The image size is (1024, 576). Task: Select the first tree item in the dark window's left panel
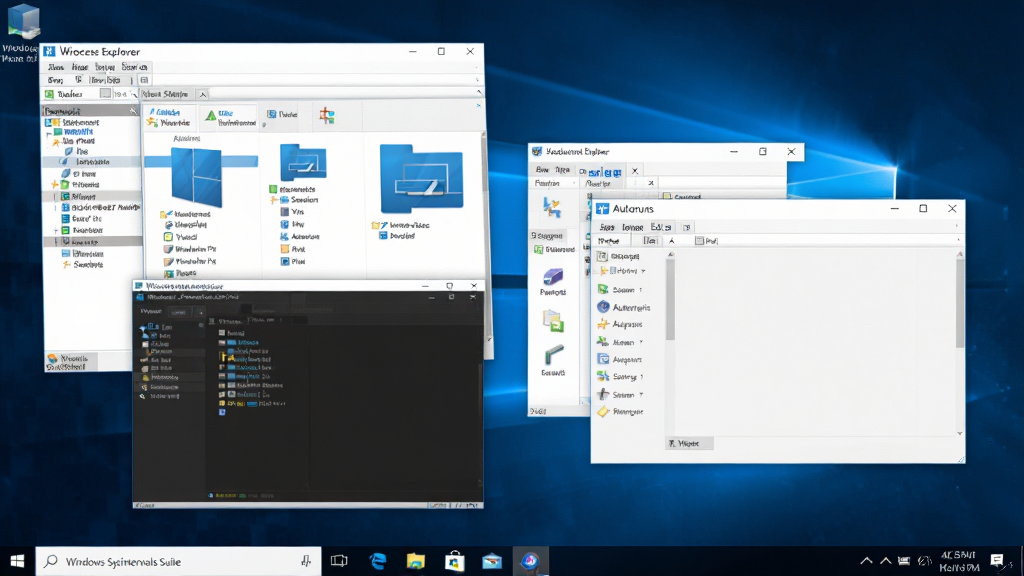pos(159,327)
